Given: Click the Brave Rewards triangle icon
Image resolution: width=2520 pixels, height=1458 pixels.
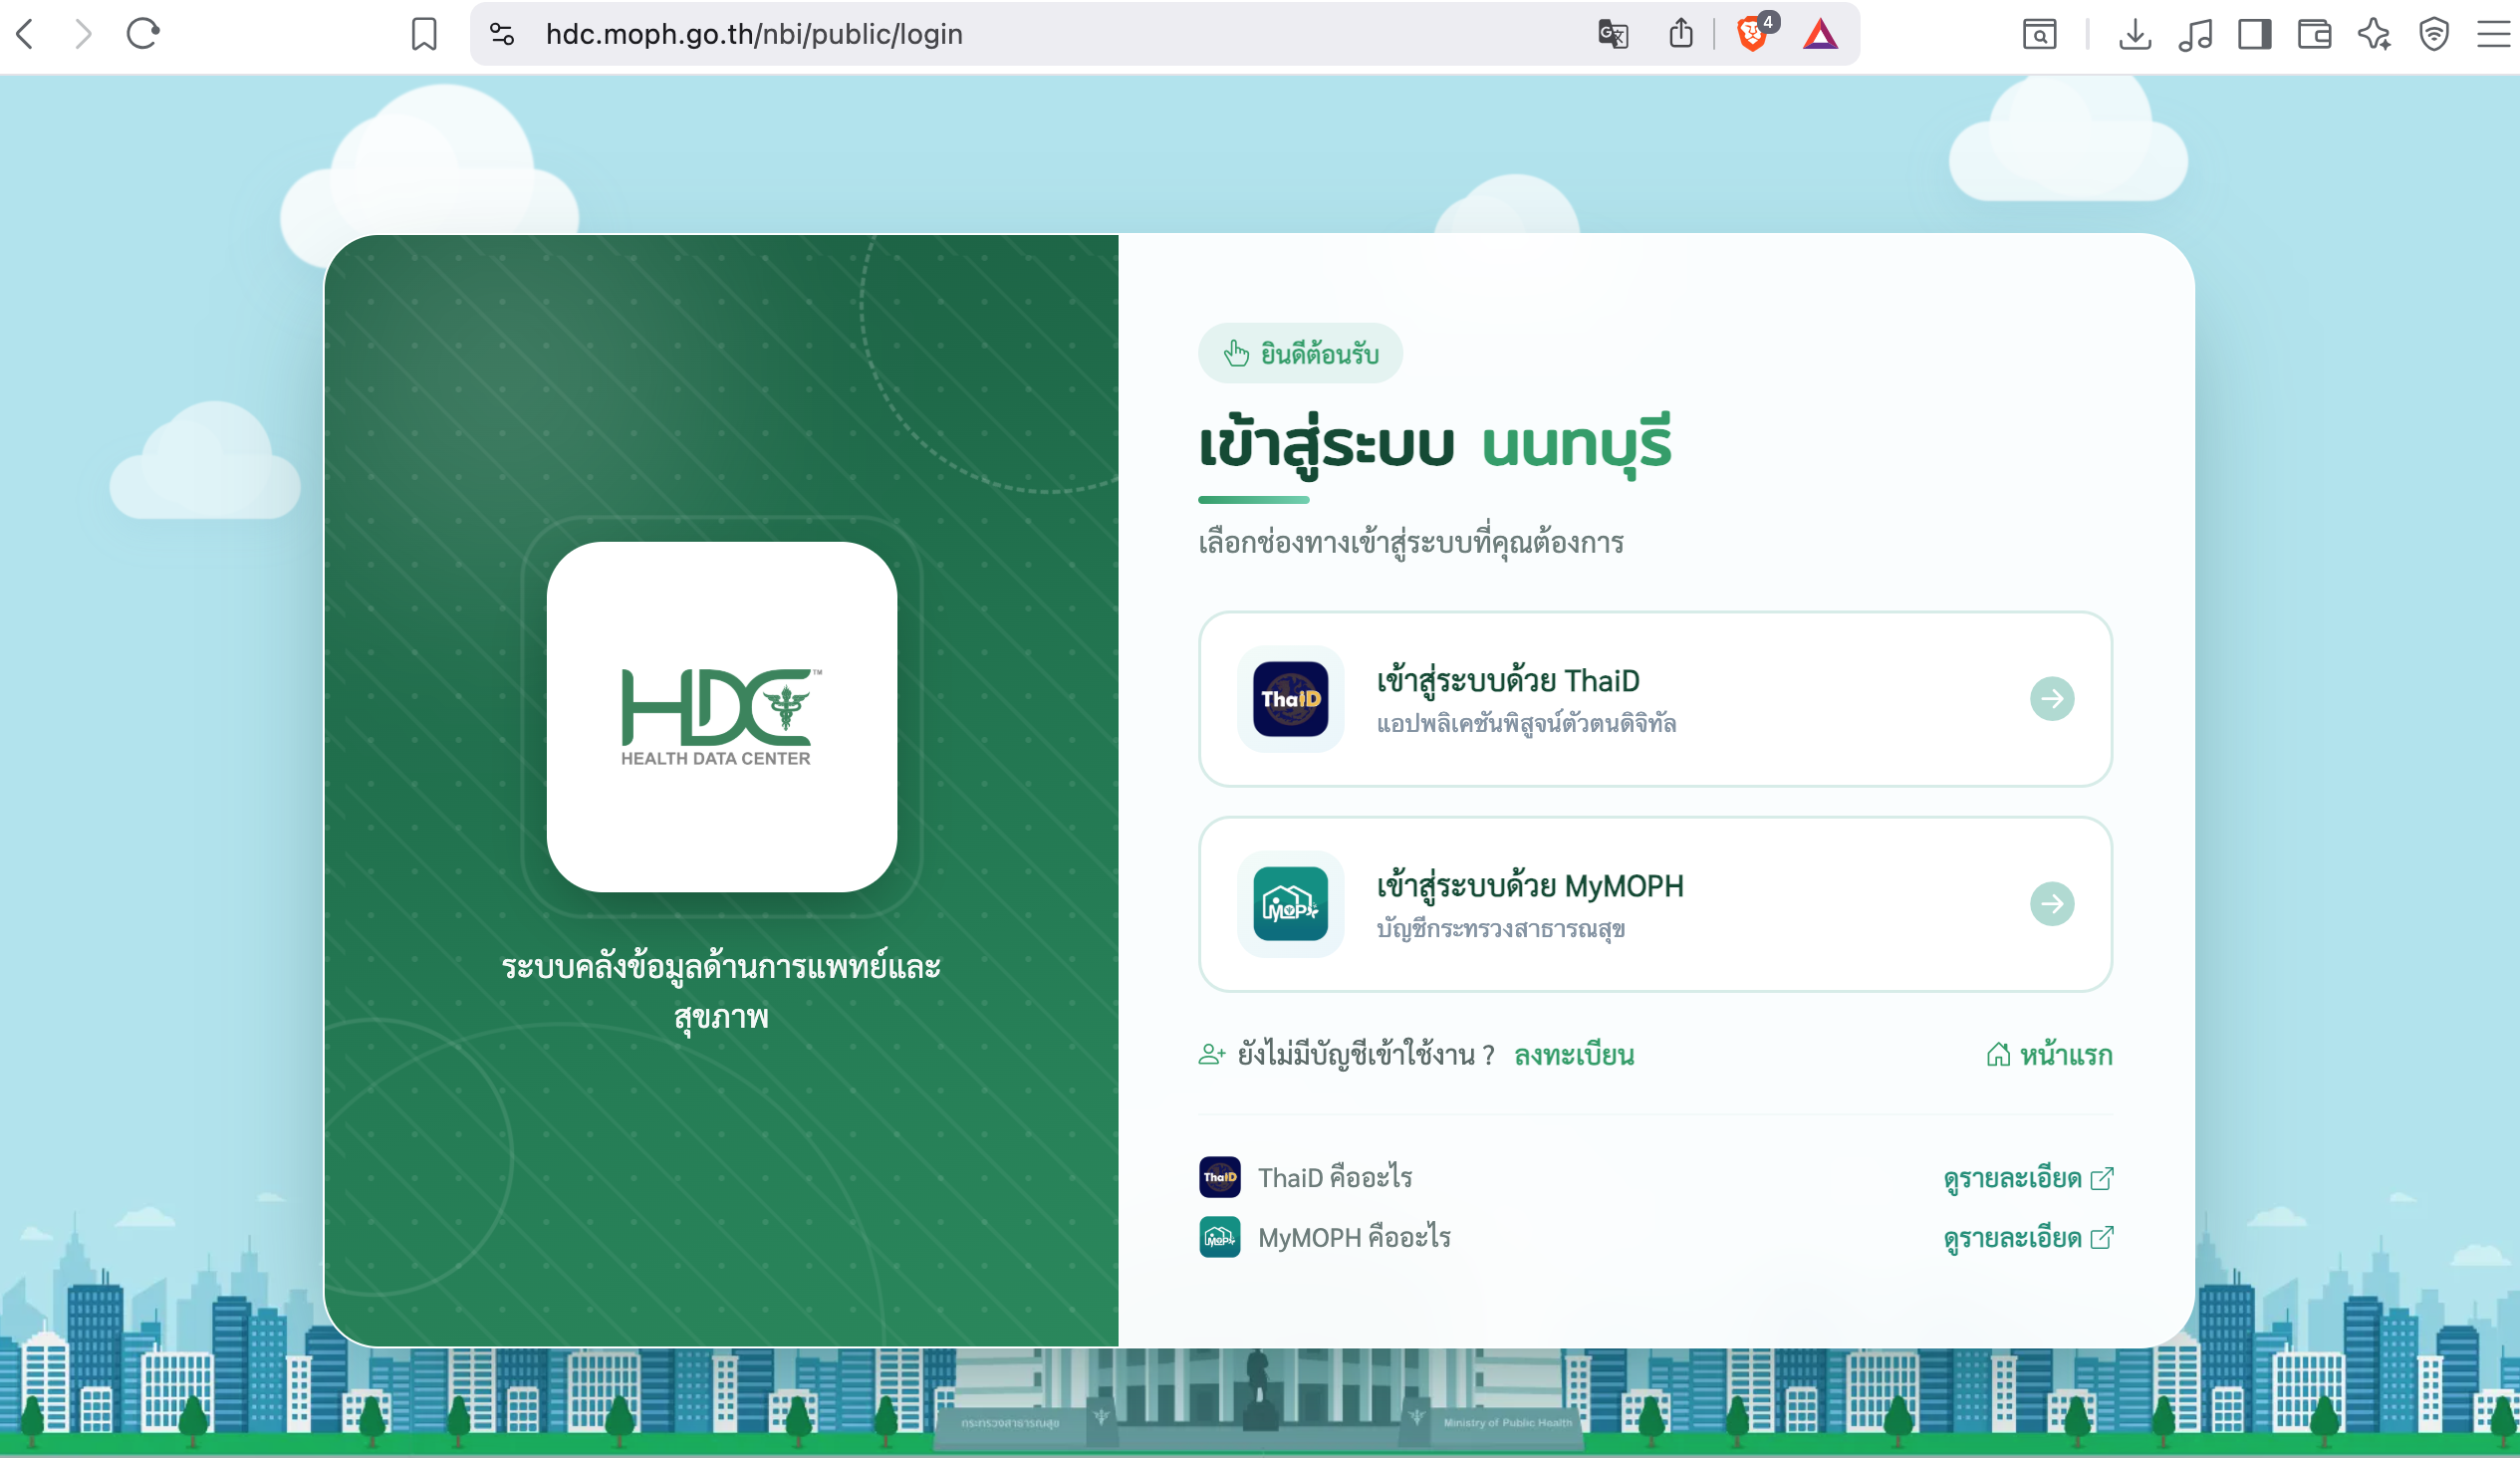Looking at the screenshot, I should pos(1821,34).
